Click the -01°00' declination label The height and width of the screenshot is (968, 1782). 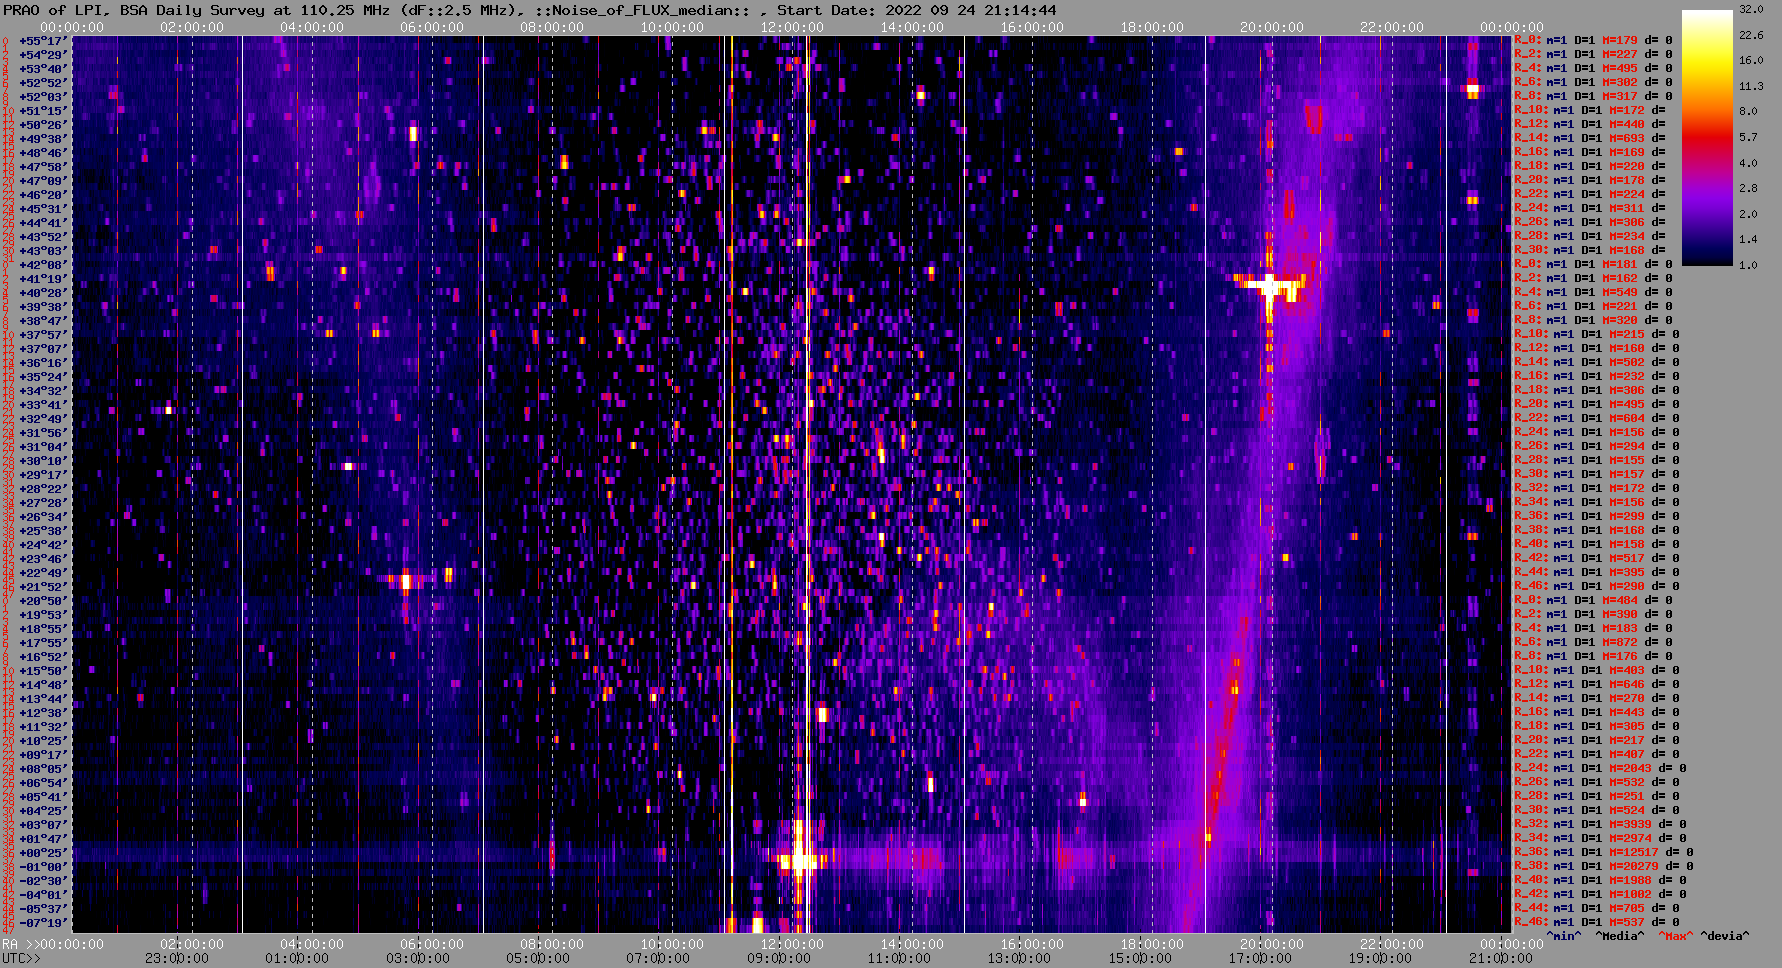42,866
